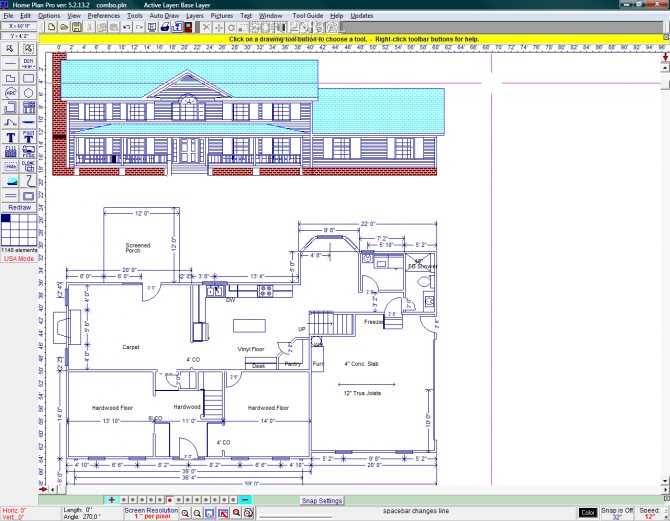Click the horizontal scrollbar left arrow
The image size is (670, 521).
click(53, 489)
